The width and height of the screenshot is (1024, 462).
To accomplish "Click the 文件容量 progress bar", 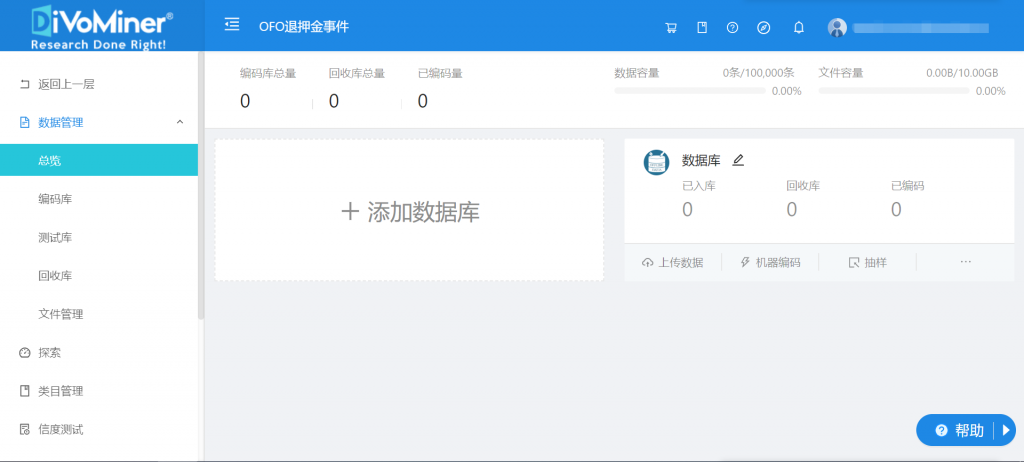I will pos(894,91).
